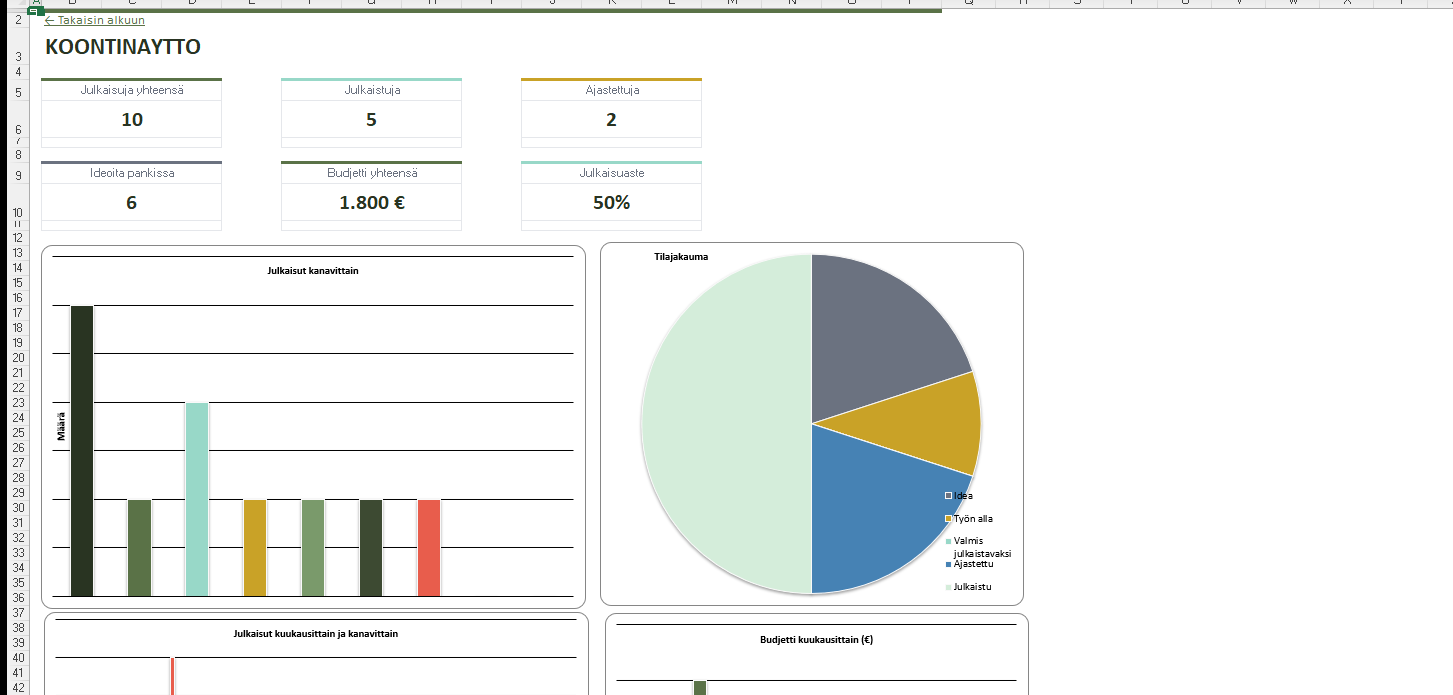
Task: Click the 'Ideoita pankissa' value 6
Action: 132,203
